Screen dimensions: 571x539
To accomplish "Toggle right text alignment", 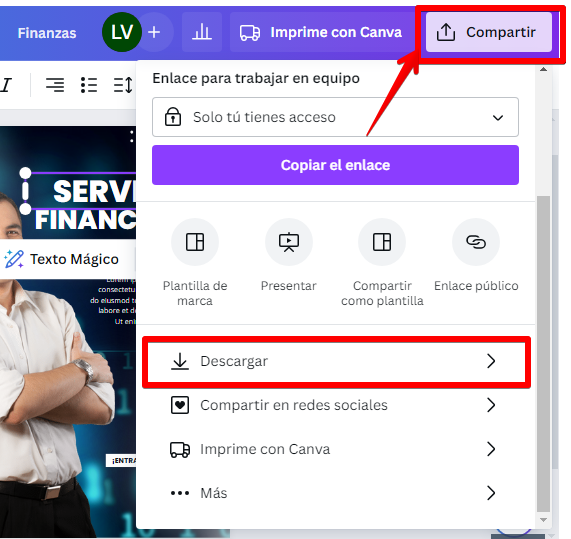I will point(55,85).
